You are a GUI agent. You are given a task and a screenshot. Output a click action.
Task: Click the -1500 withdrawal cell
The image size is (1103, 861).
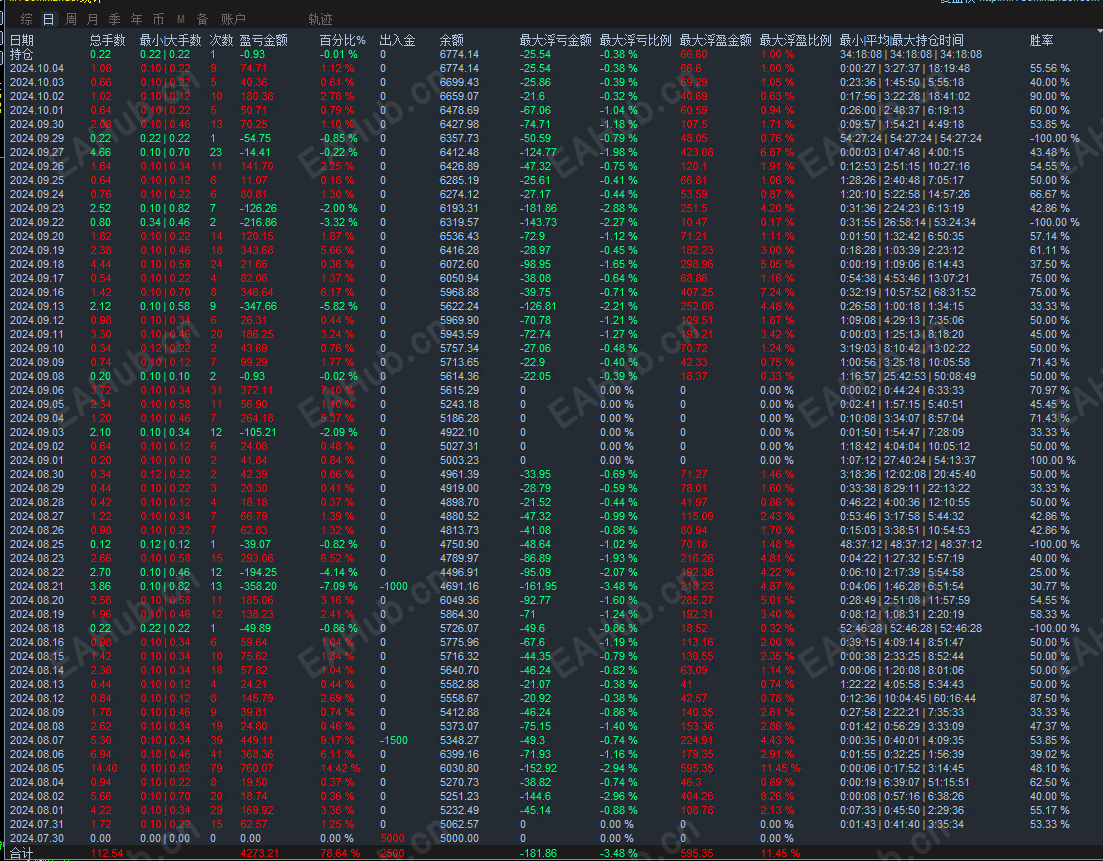(394, 740)
